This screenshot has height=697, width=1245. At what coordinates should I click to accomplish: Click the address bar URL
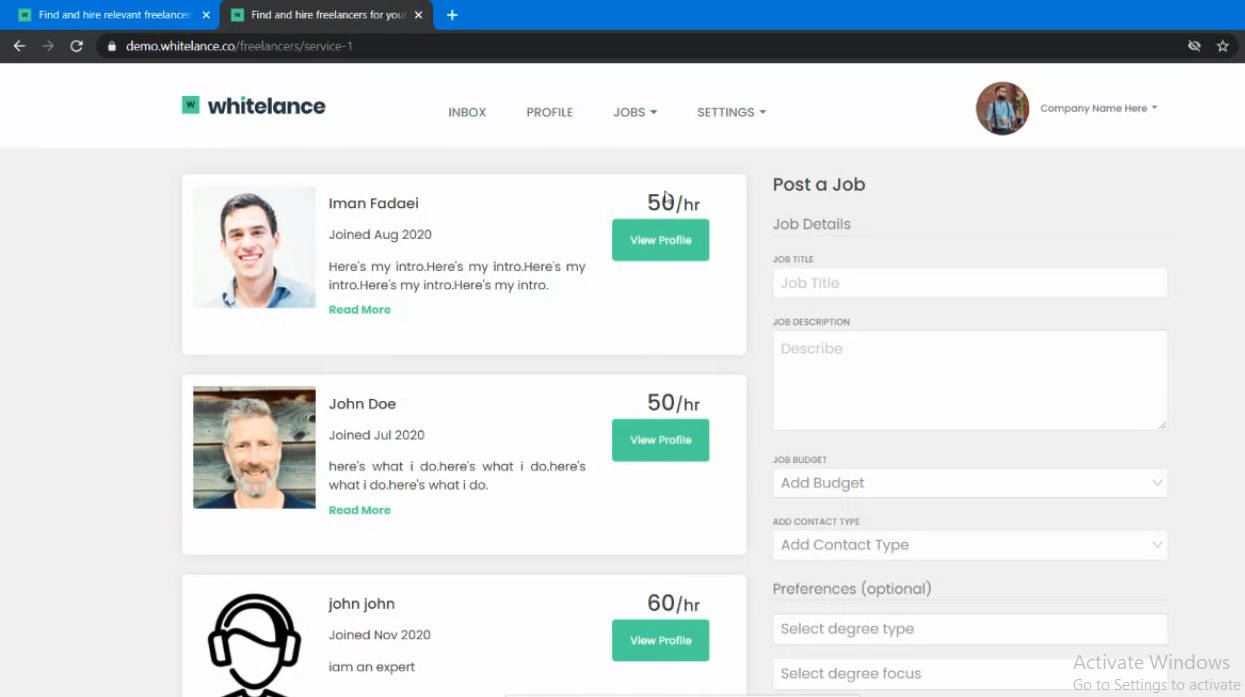pos(239,46)
